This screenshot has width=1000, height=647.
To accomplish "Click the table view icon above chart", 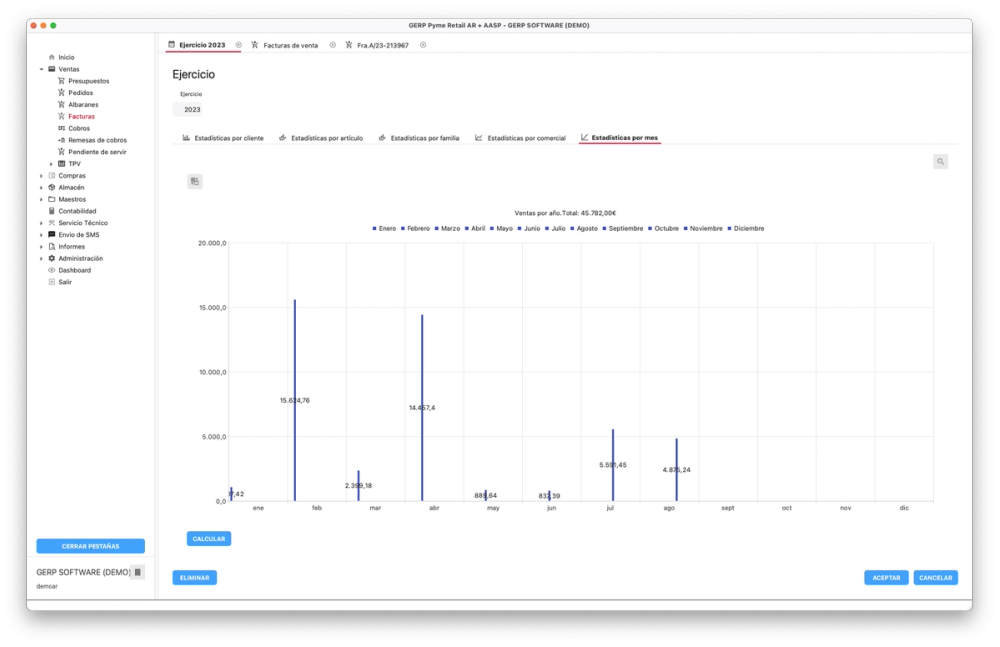I will [195, 181].
